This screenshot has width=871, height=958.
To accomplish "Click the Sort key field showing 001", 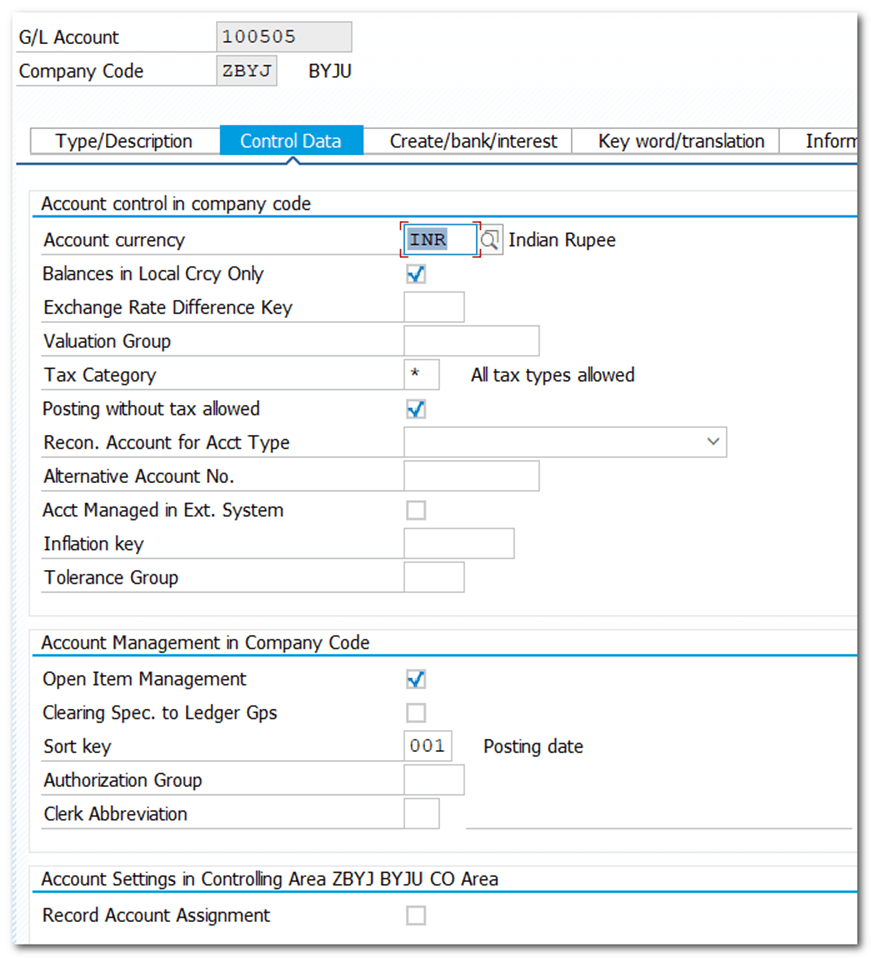I will [428, 746].
